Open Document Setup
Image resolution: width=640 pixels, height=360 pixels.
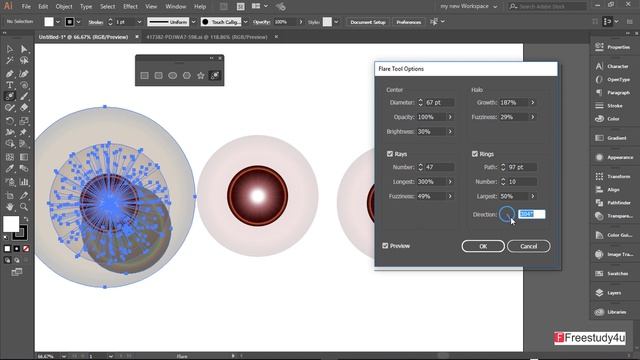pyautogui.click(x=368, y=22)
